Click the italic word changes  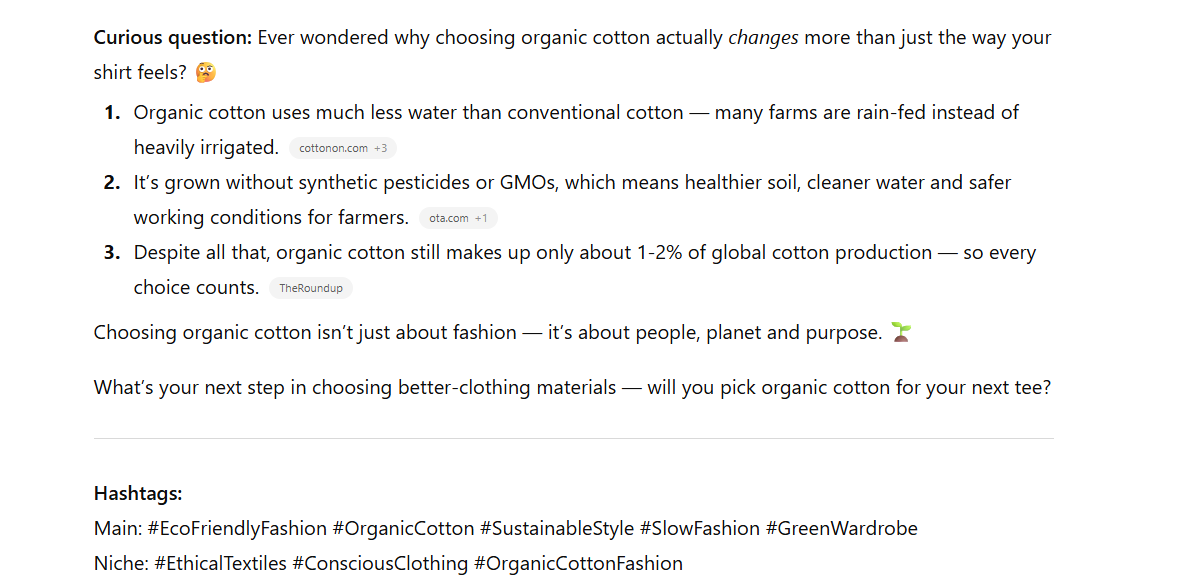click(763, 38)
